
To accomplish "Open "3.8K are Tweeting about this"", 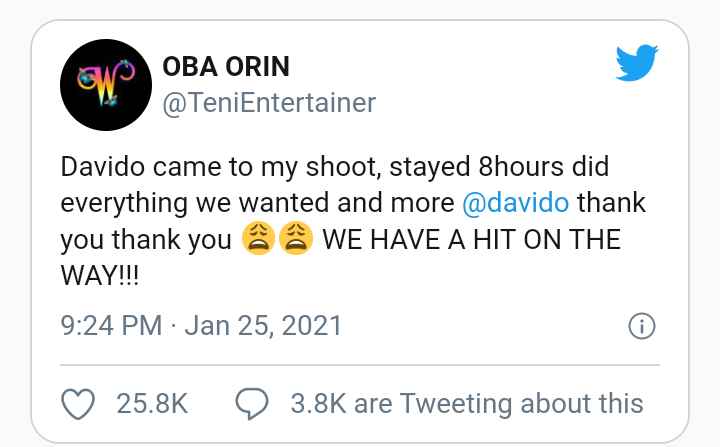I will (x=466, y=403).
